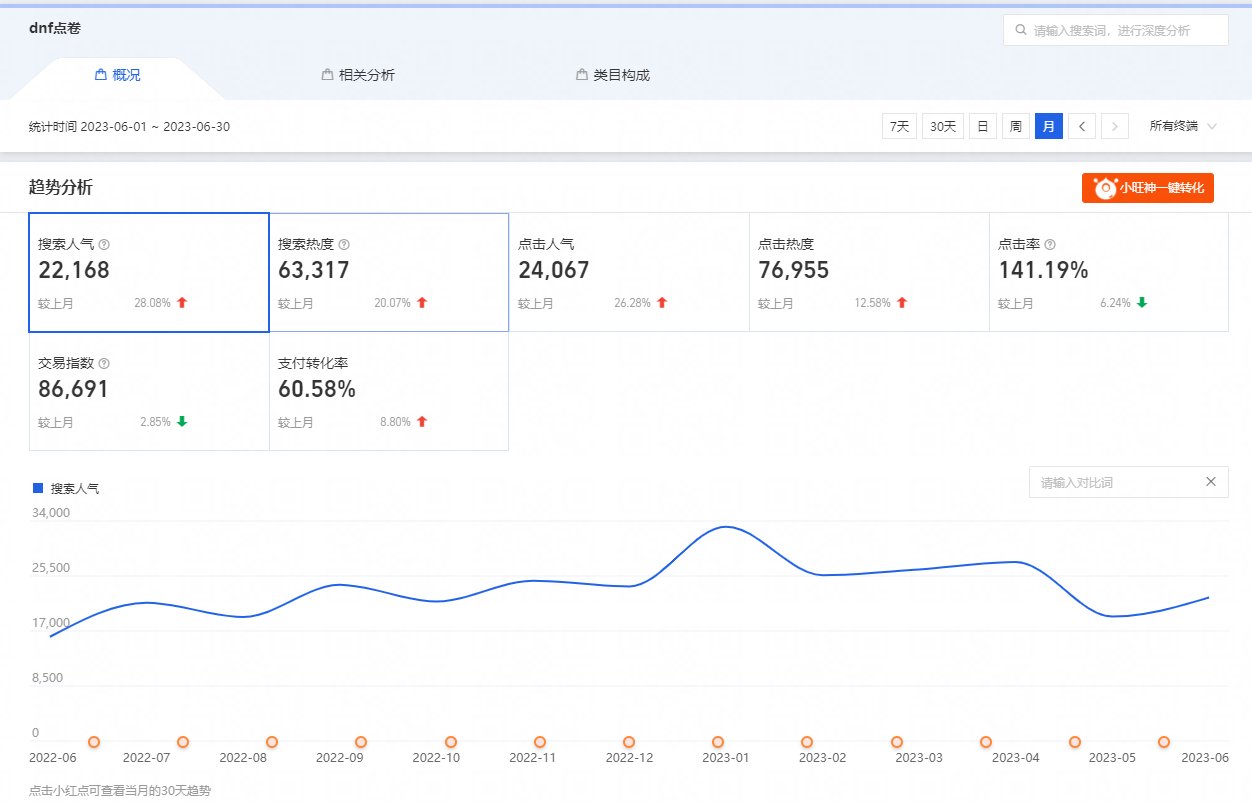Select the 周 granularity button
The height and width of the screenshot is (803, 1252).
1016,126
